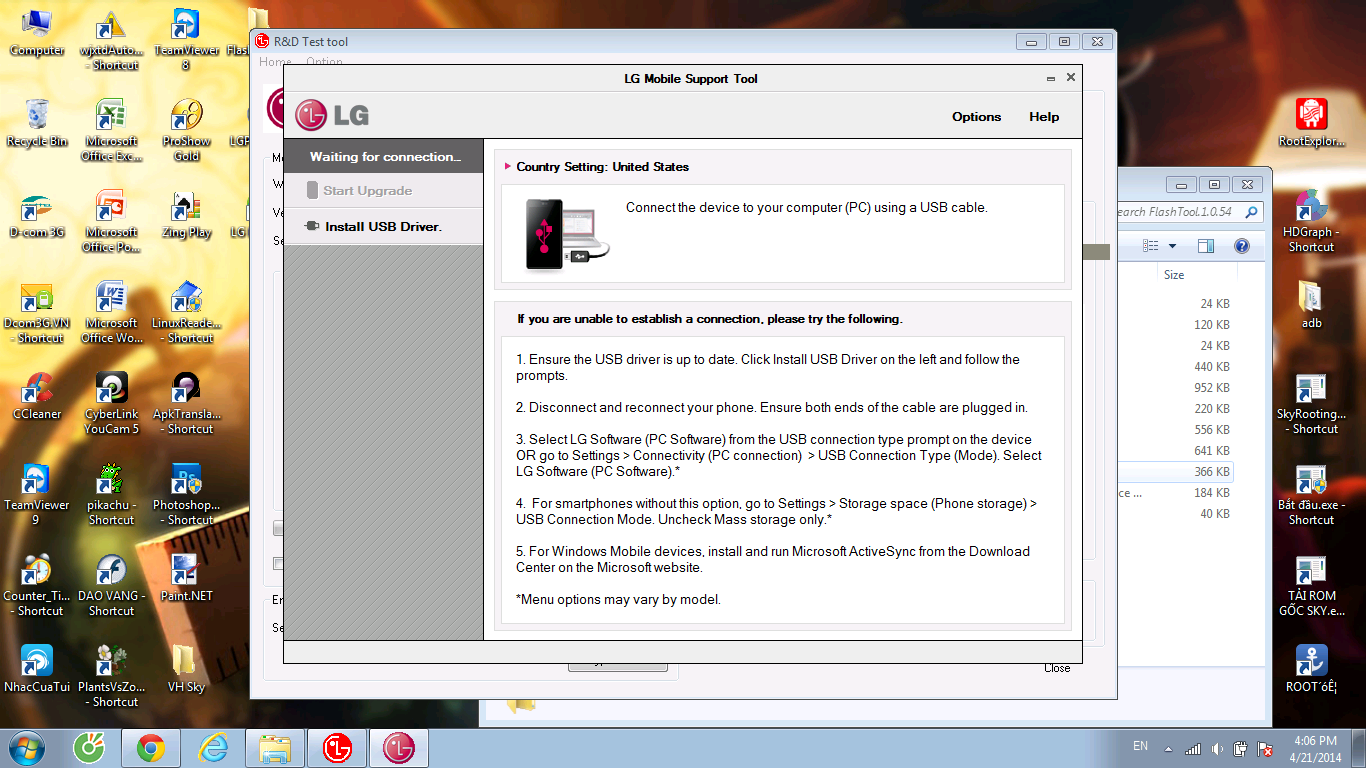Open the Home menu in R&D Test tool
The width and height of the screenshot is (1366, 768).
(275, 62)
